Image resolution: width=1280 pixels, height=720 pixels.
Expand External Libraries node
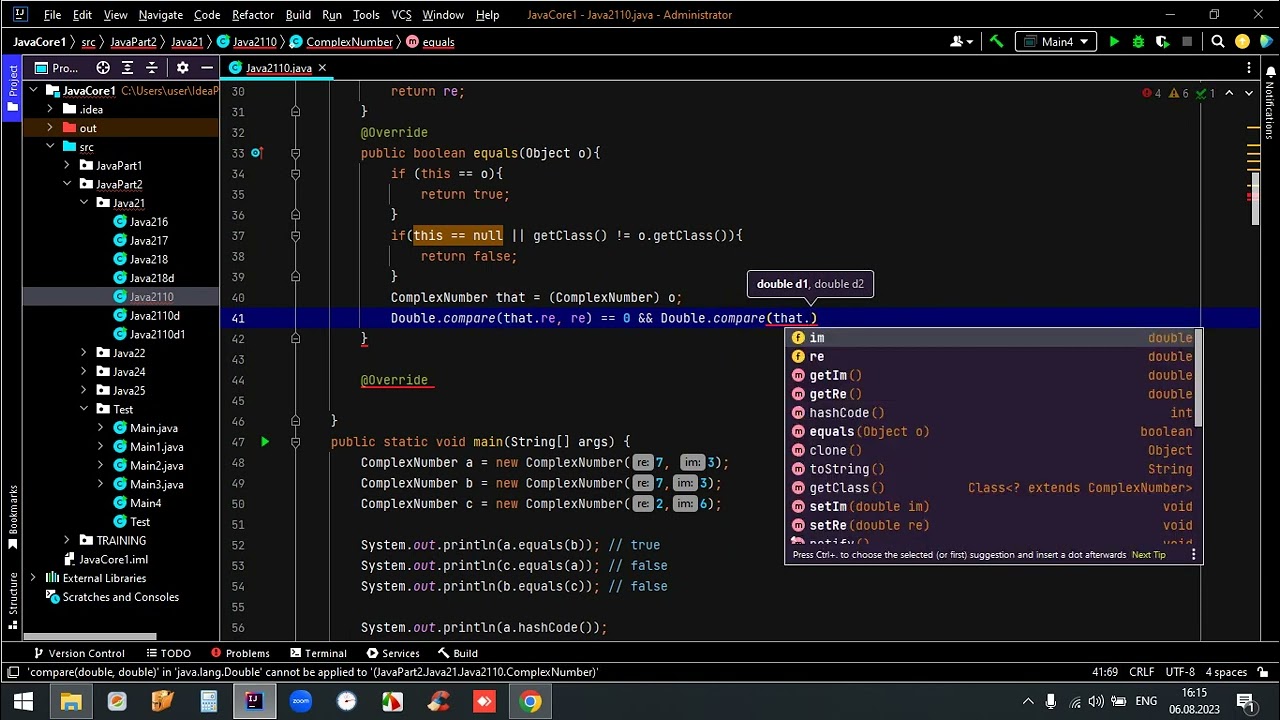33,578
